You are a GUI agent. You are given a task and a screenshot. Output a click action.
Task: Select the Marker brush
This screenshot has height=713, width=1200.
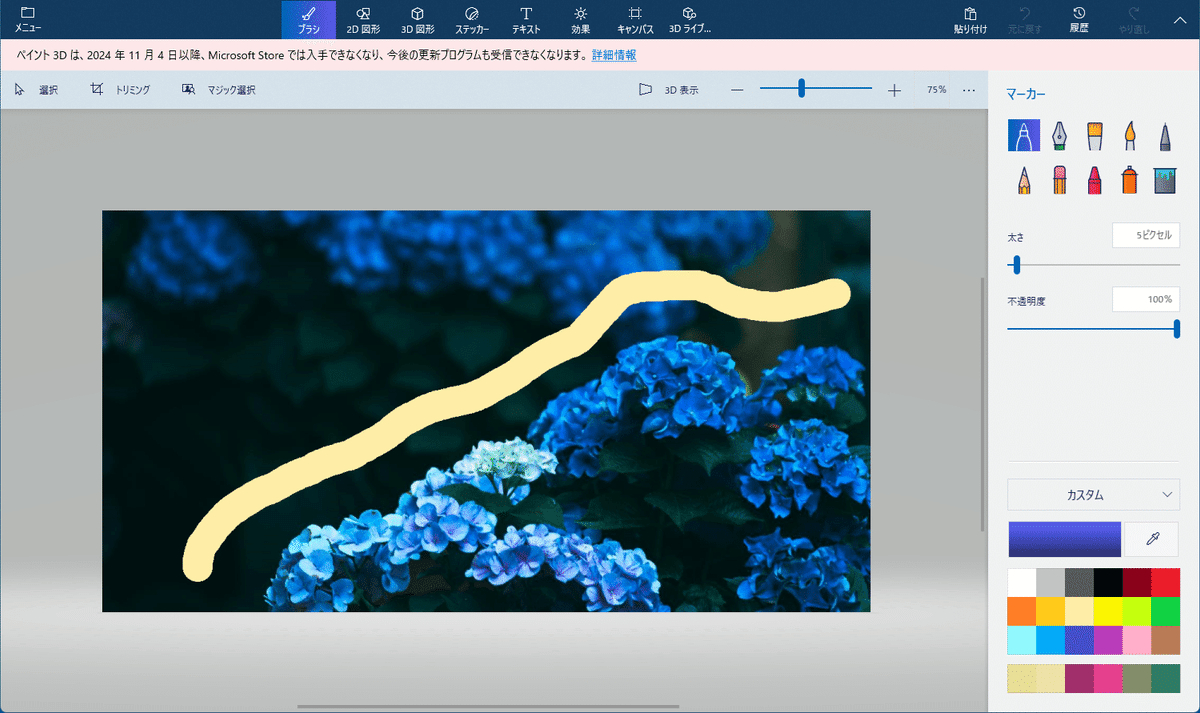1023,136
